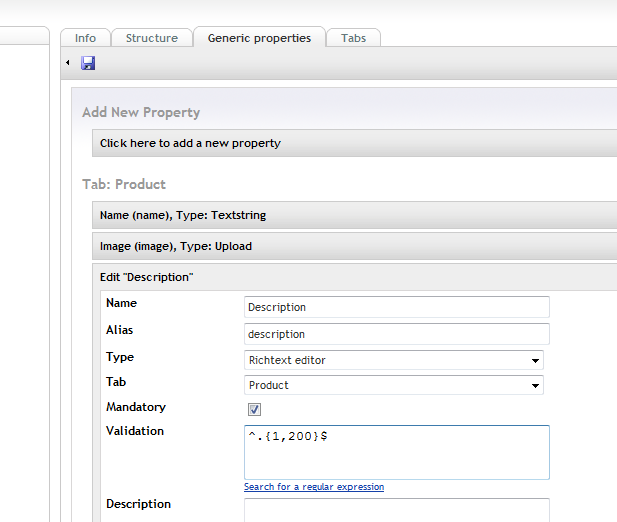Open the Tab dropdown showing Product

pos(394,385)
